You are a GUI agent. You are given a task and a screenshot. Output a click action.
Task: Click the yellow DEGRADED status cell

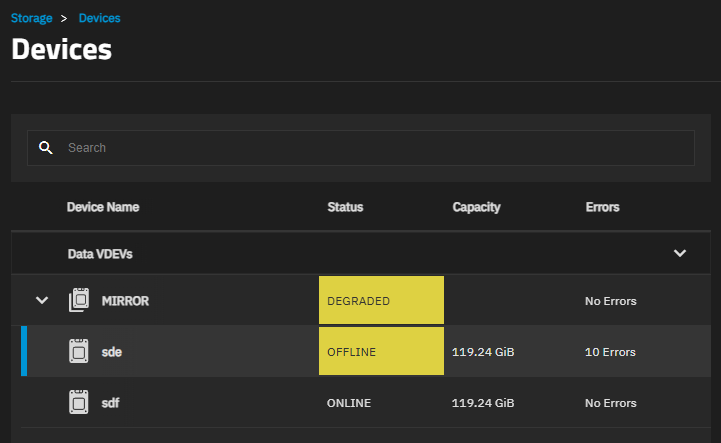(381, 300)
